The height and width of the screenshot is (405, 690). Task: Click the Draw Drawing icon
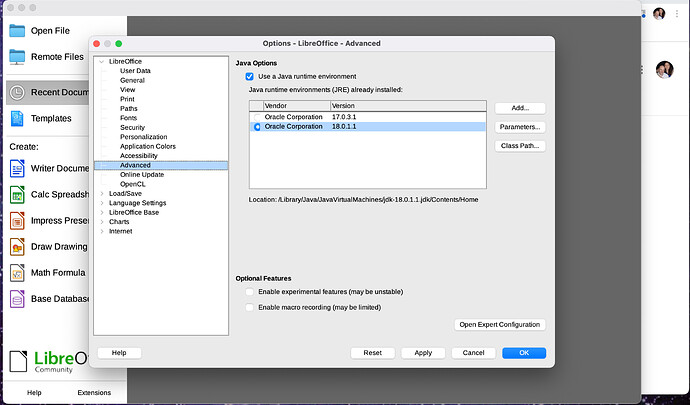click(17, 247)
